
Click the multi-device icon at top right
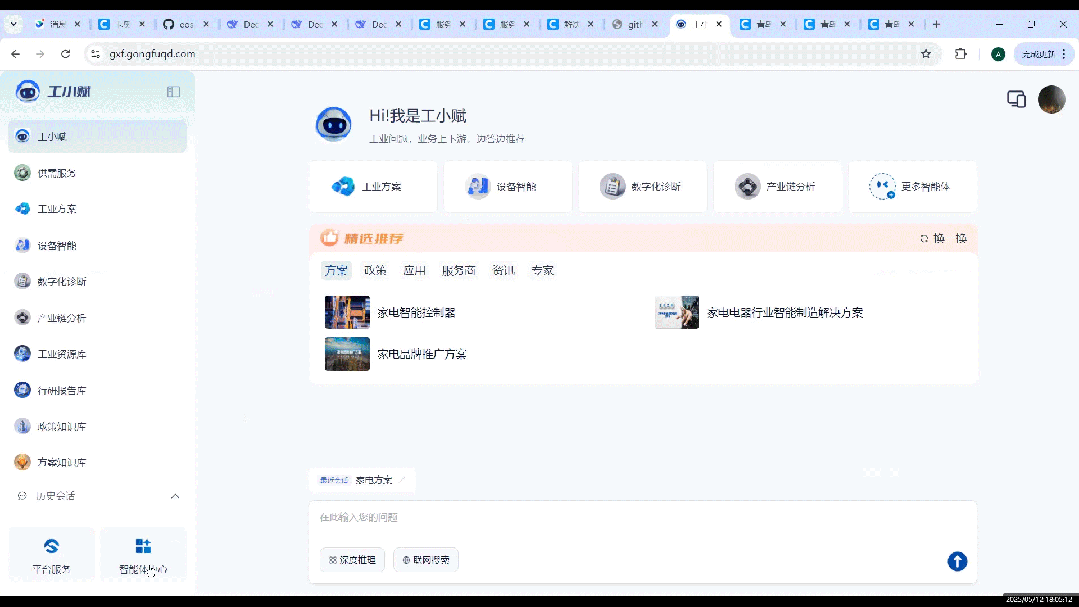[x=1016, y=99]
